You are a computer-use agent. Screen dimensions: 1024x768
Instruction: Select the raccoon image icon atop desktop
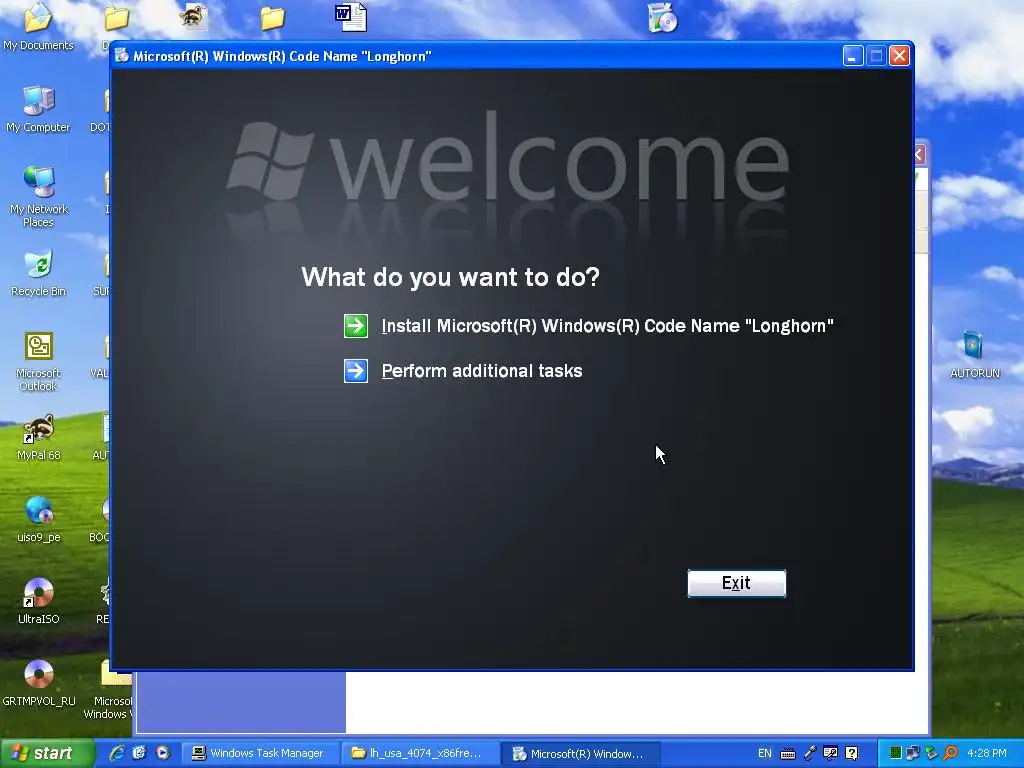click(194, 16)
